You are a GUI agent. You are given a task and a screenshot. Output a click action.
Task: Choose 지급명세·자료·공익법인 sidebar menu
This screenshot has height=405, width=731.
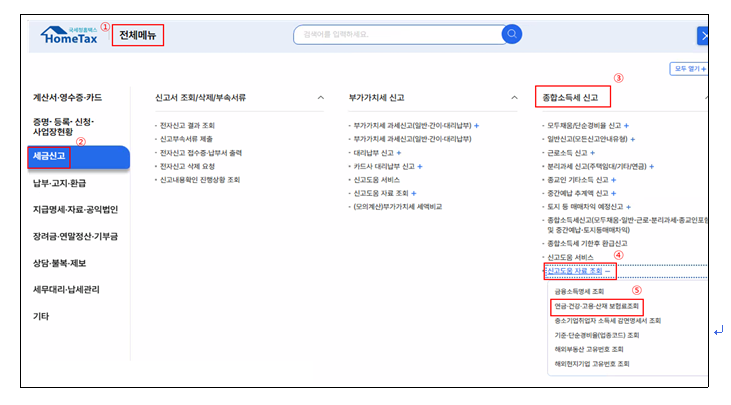pos(75,209)
